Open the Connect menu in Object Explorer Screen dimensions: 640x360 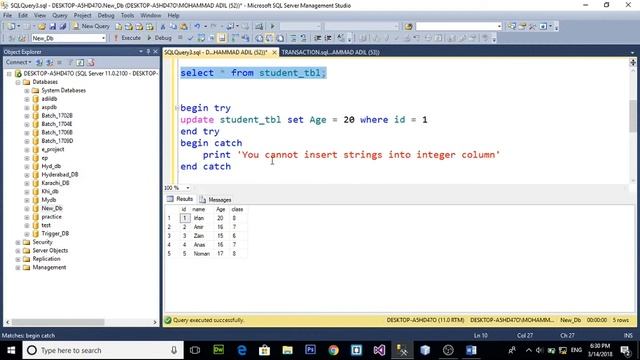[18, 62]
